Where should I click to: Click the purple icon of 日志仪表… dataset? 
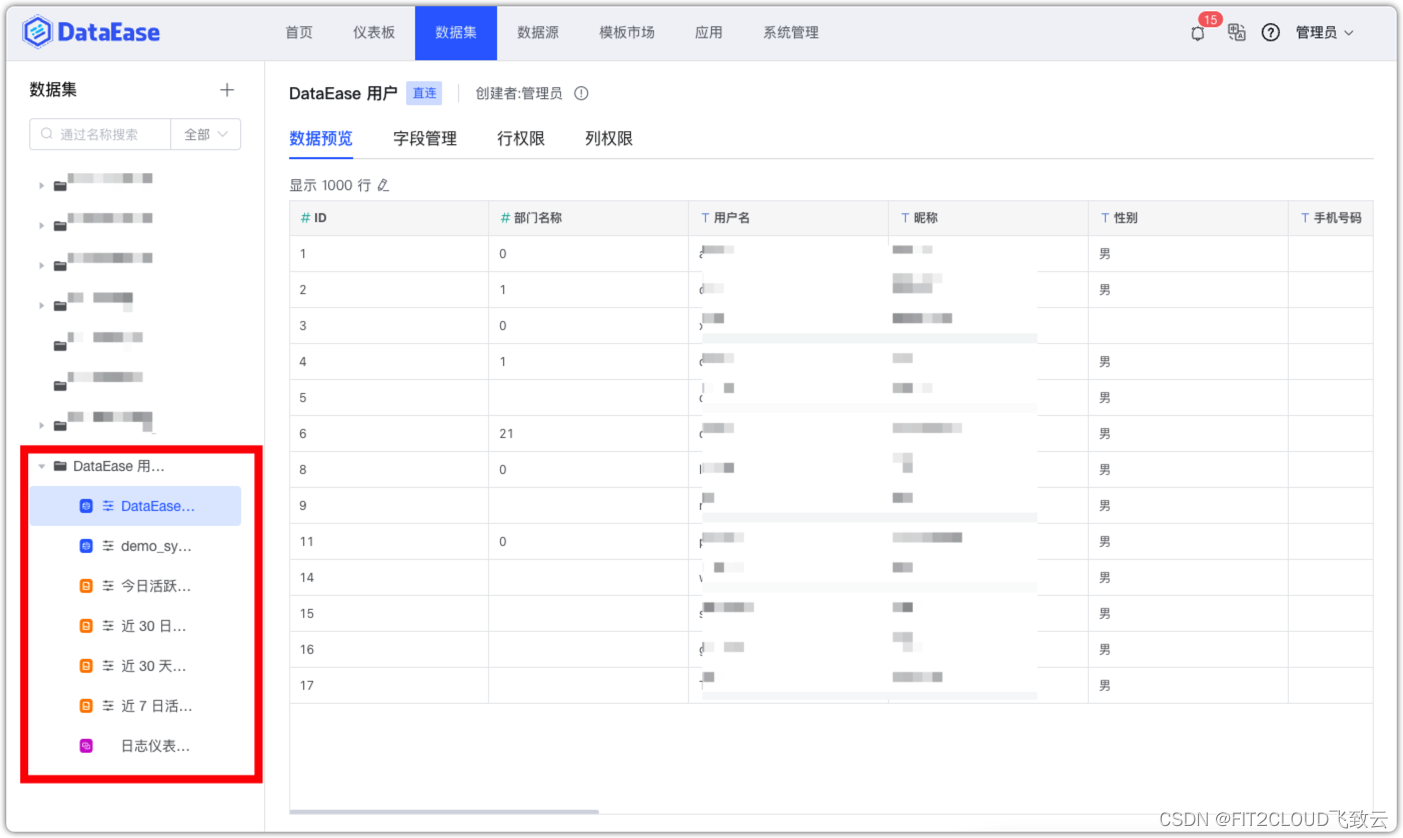[86, 746]
